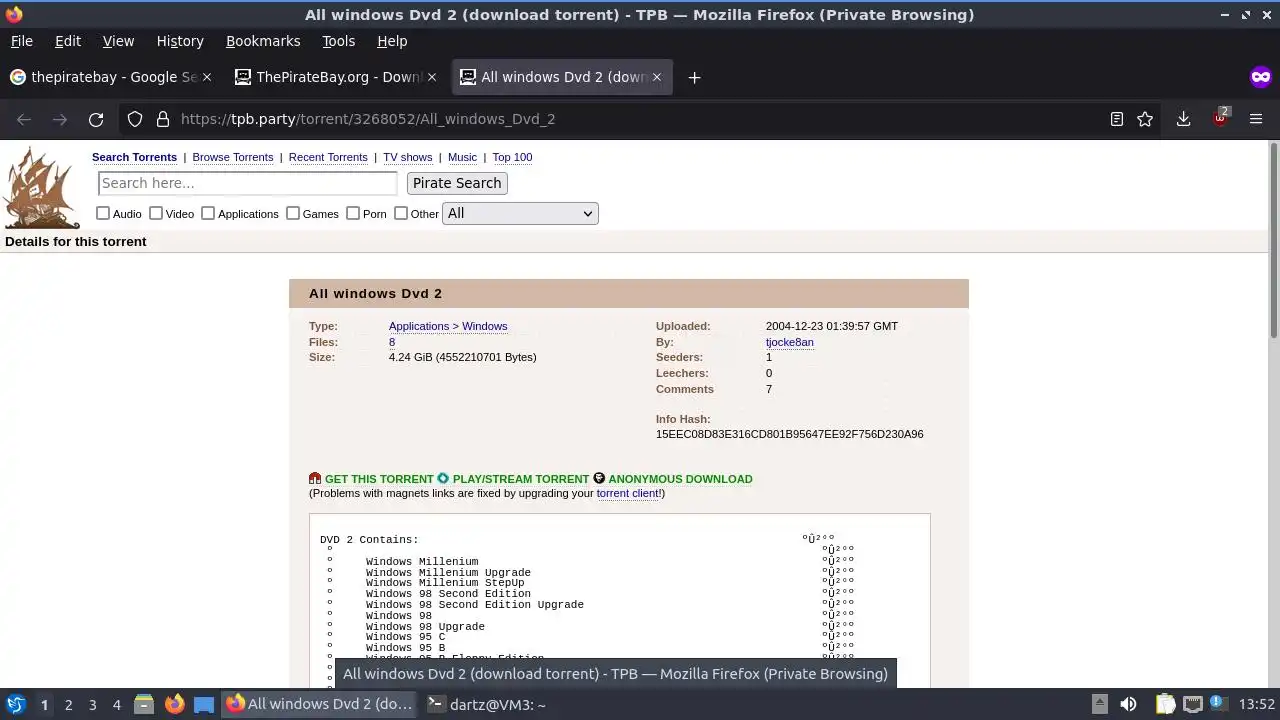Viewport: 1280px width, 720px height.
Task: Open the Bookmarks menu
Action: point(263,41)
